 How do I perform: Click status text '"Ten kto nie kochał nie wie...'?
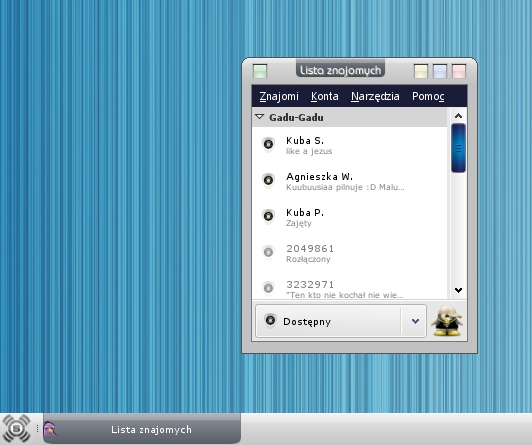click(345, 295)
